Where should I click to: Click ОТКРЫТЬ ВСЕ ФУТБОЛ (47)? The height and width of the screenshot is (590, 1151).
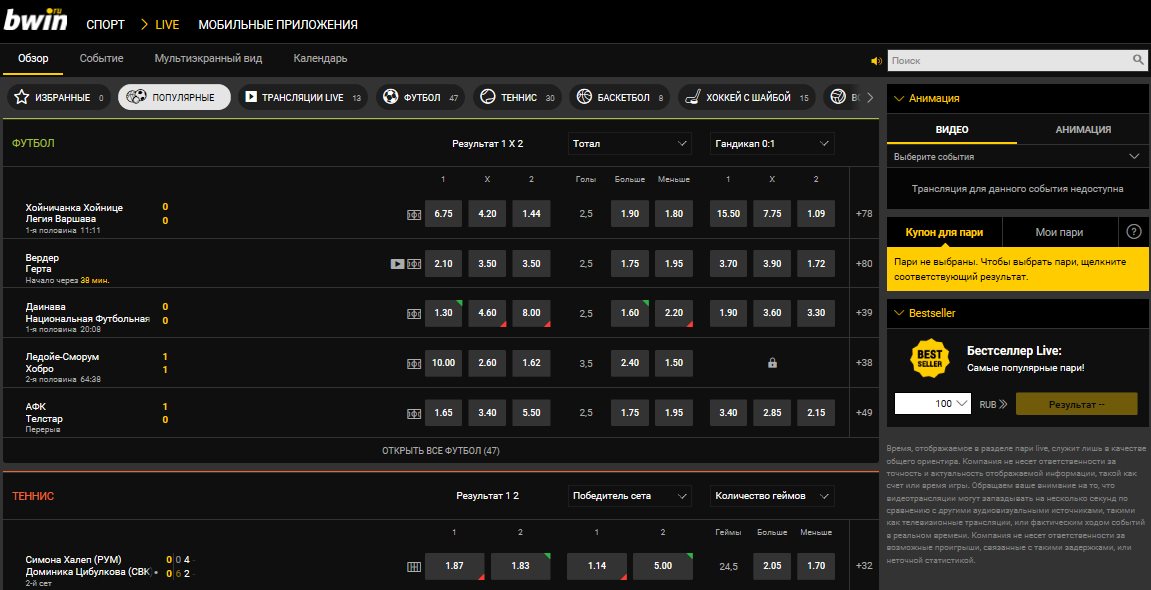pyautogui.click(x=440, y=451)
